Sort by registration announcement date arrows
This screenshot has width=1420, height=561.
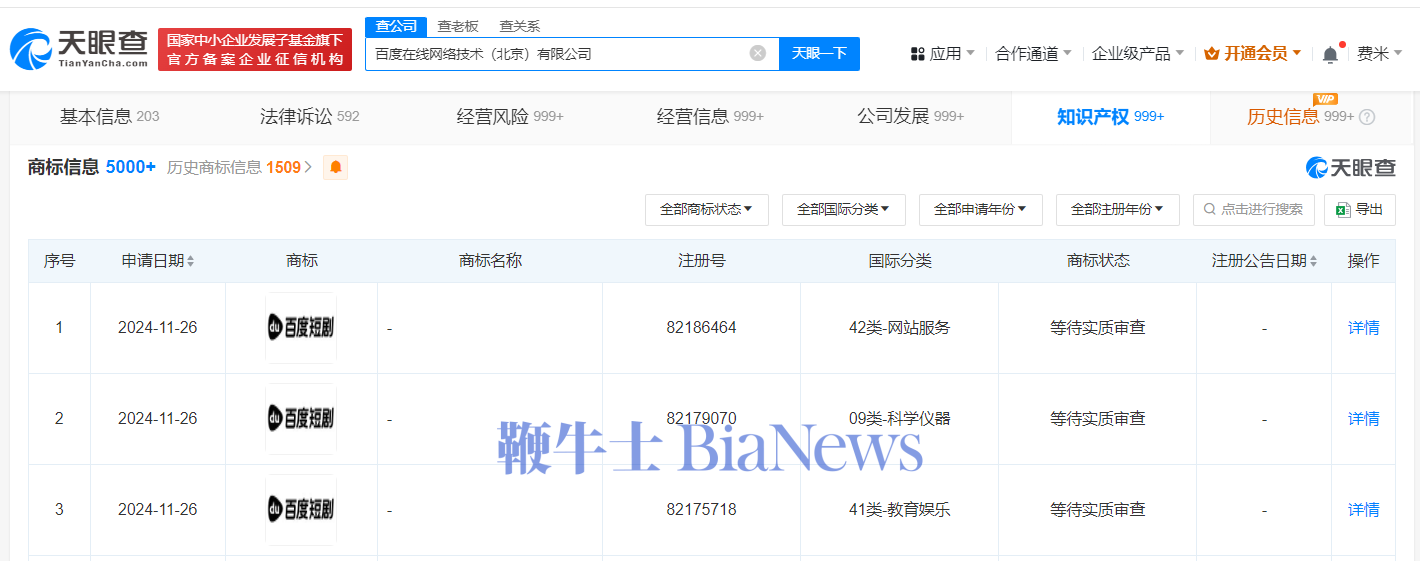tap(1312, 261)
